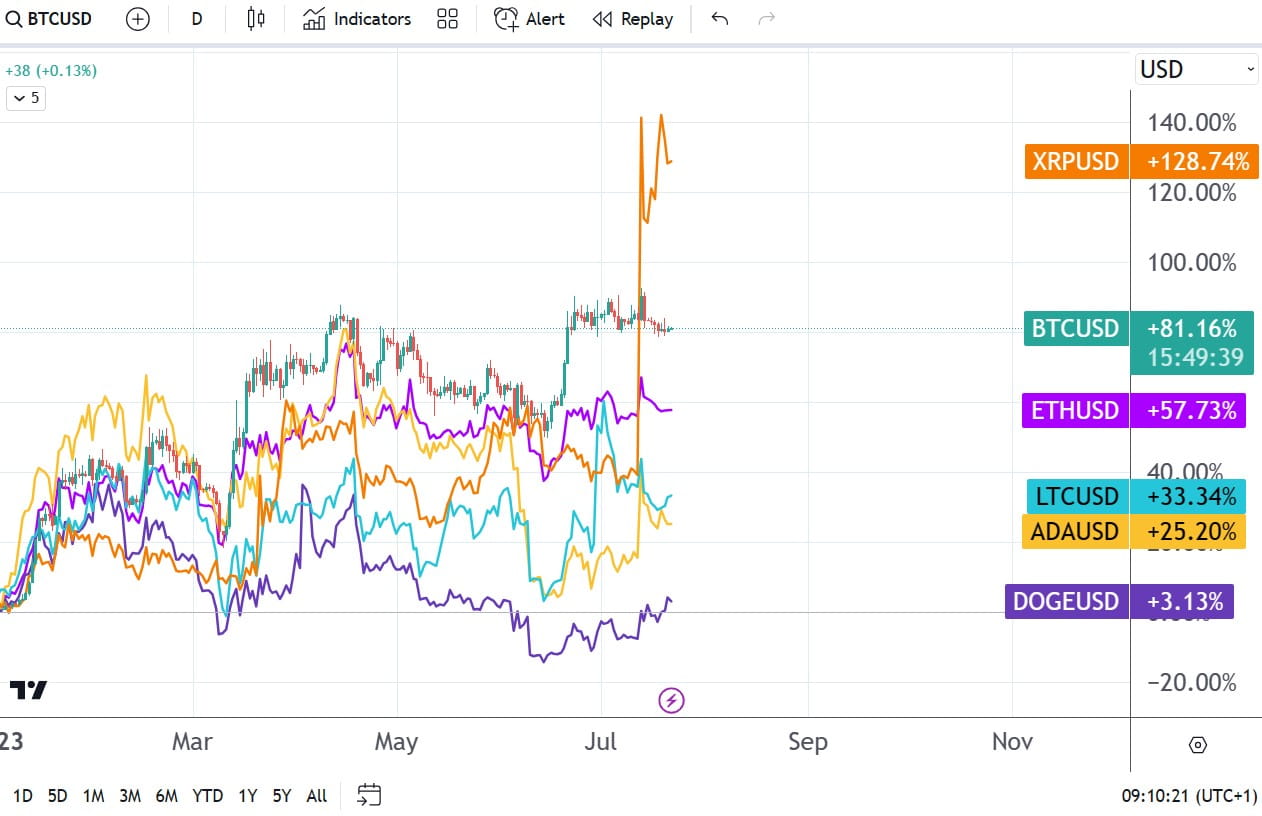Select the 1Y time range

[247, 795]
